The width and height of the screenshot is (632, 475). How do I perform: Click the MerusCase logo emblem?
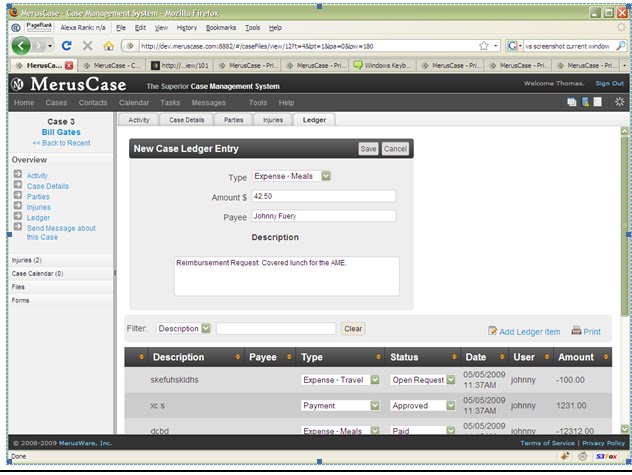pyautogui.click(x=17, y=84)
